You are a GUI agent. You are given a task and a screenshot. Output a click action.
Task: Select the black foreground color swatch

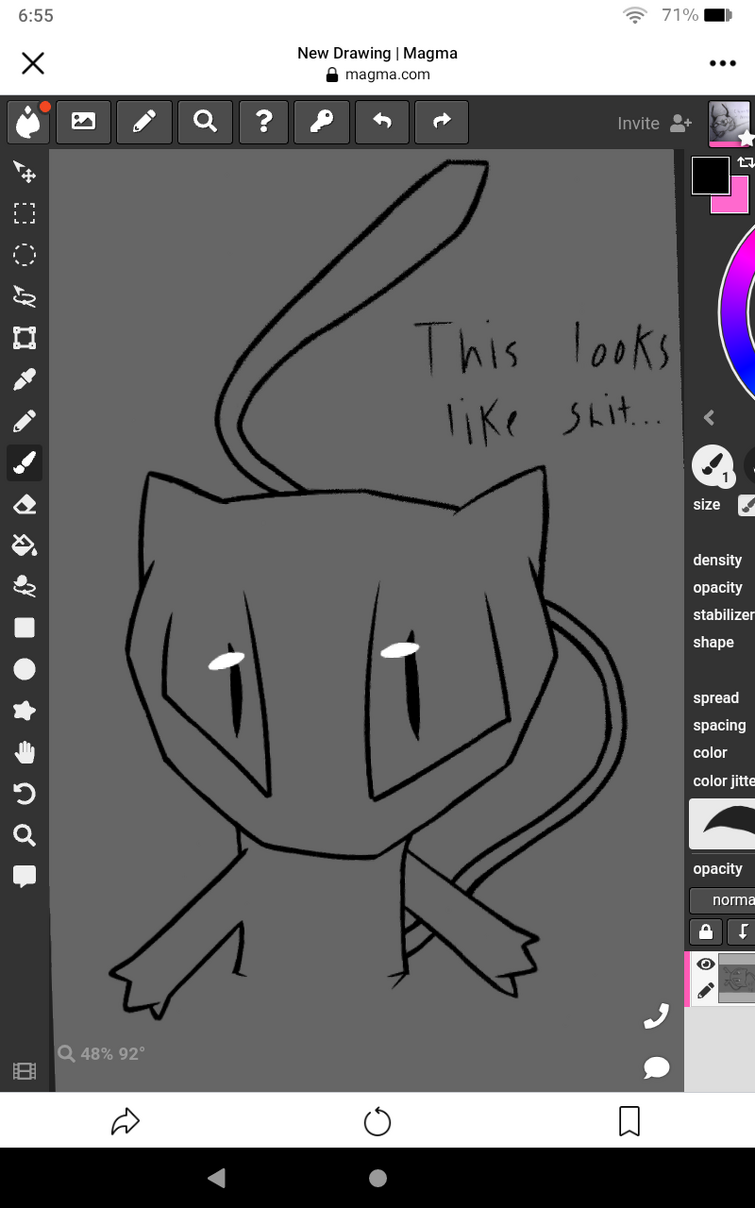(x=711, y=176)
